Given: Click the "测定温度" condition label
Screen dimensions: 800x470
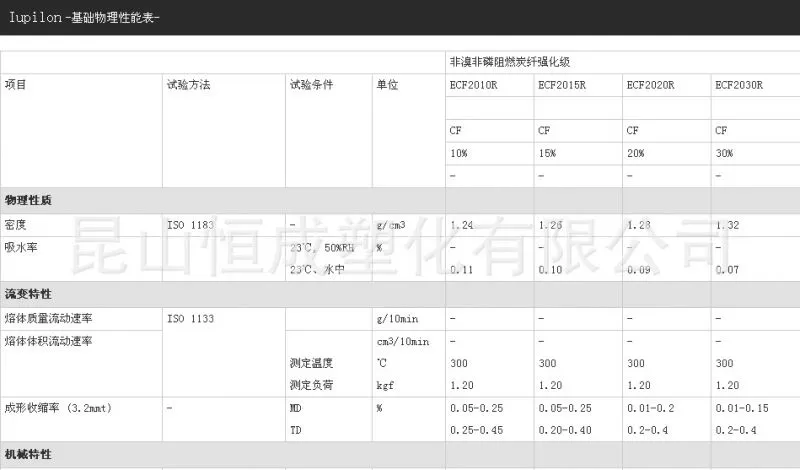Looking at the screenshot, I should coord(311,363).
